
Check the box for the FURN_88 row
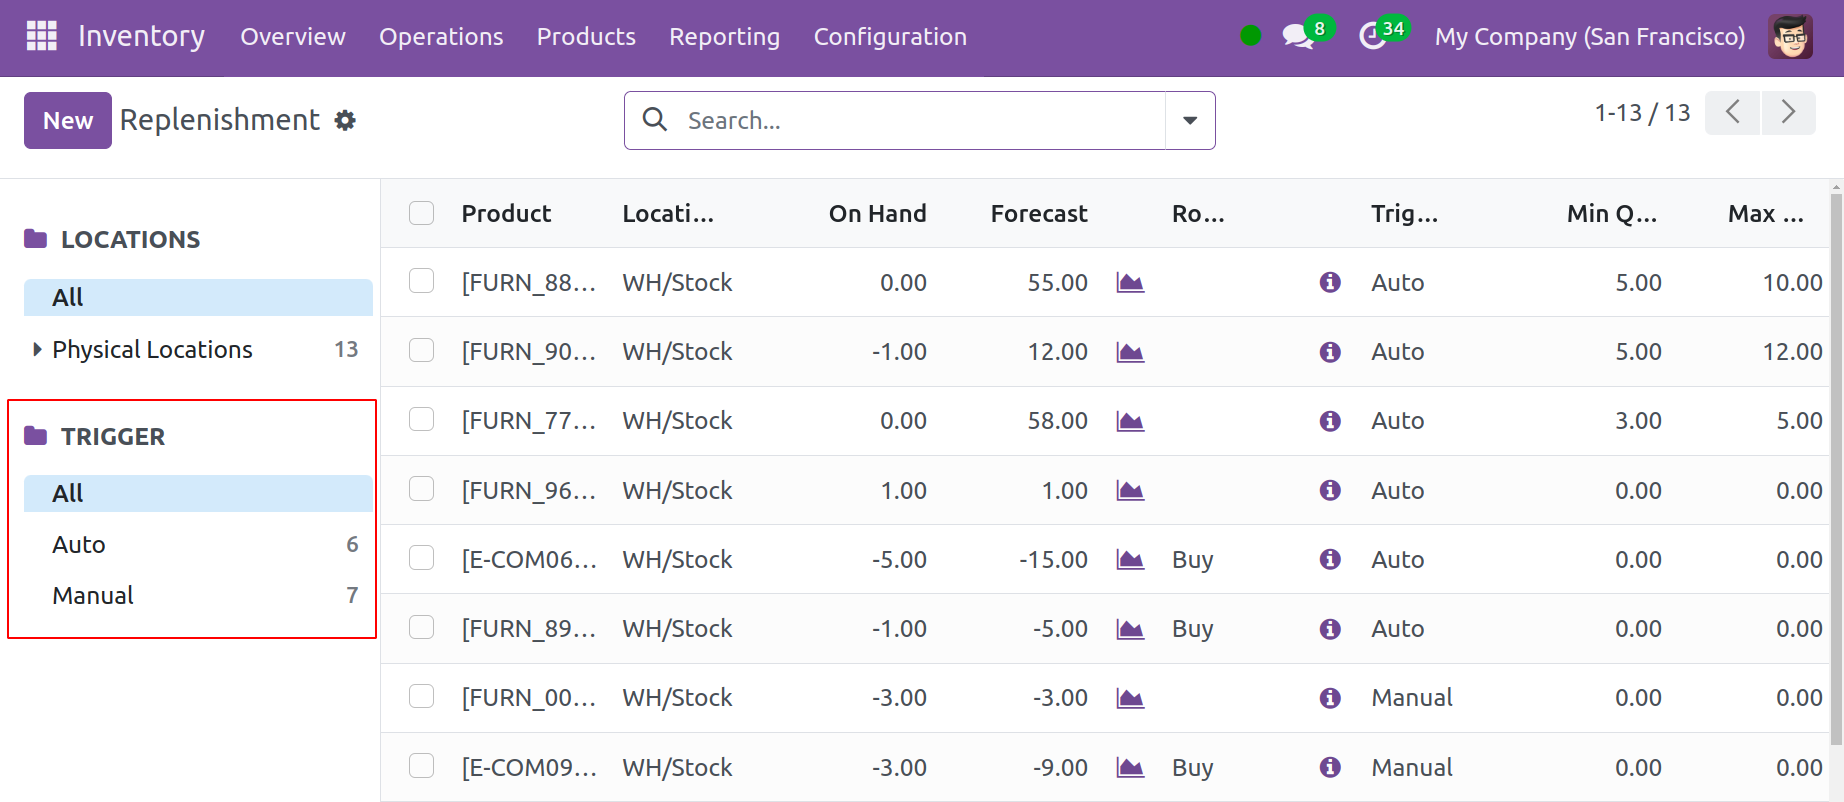point(422,282)
